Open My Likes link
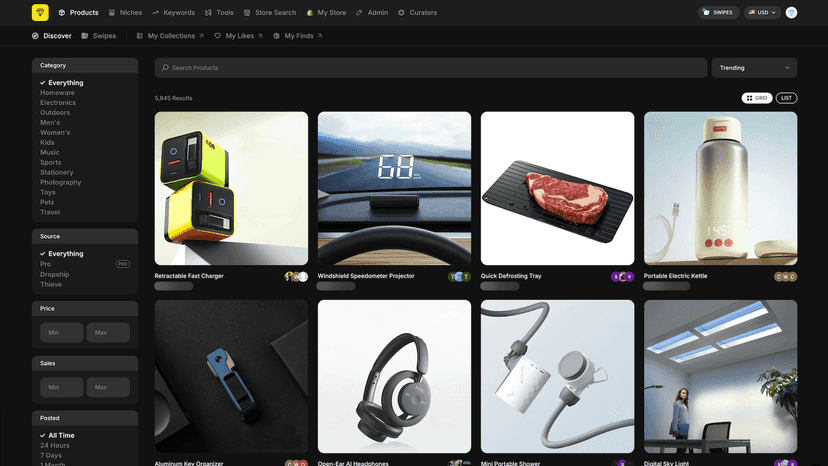 coord(238,36)
